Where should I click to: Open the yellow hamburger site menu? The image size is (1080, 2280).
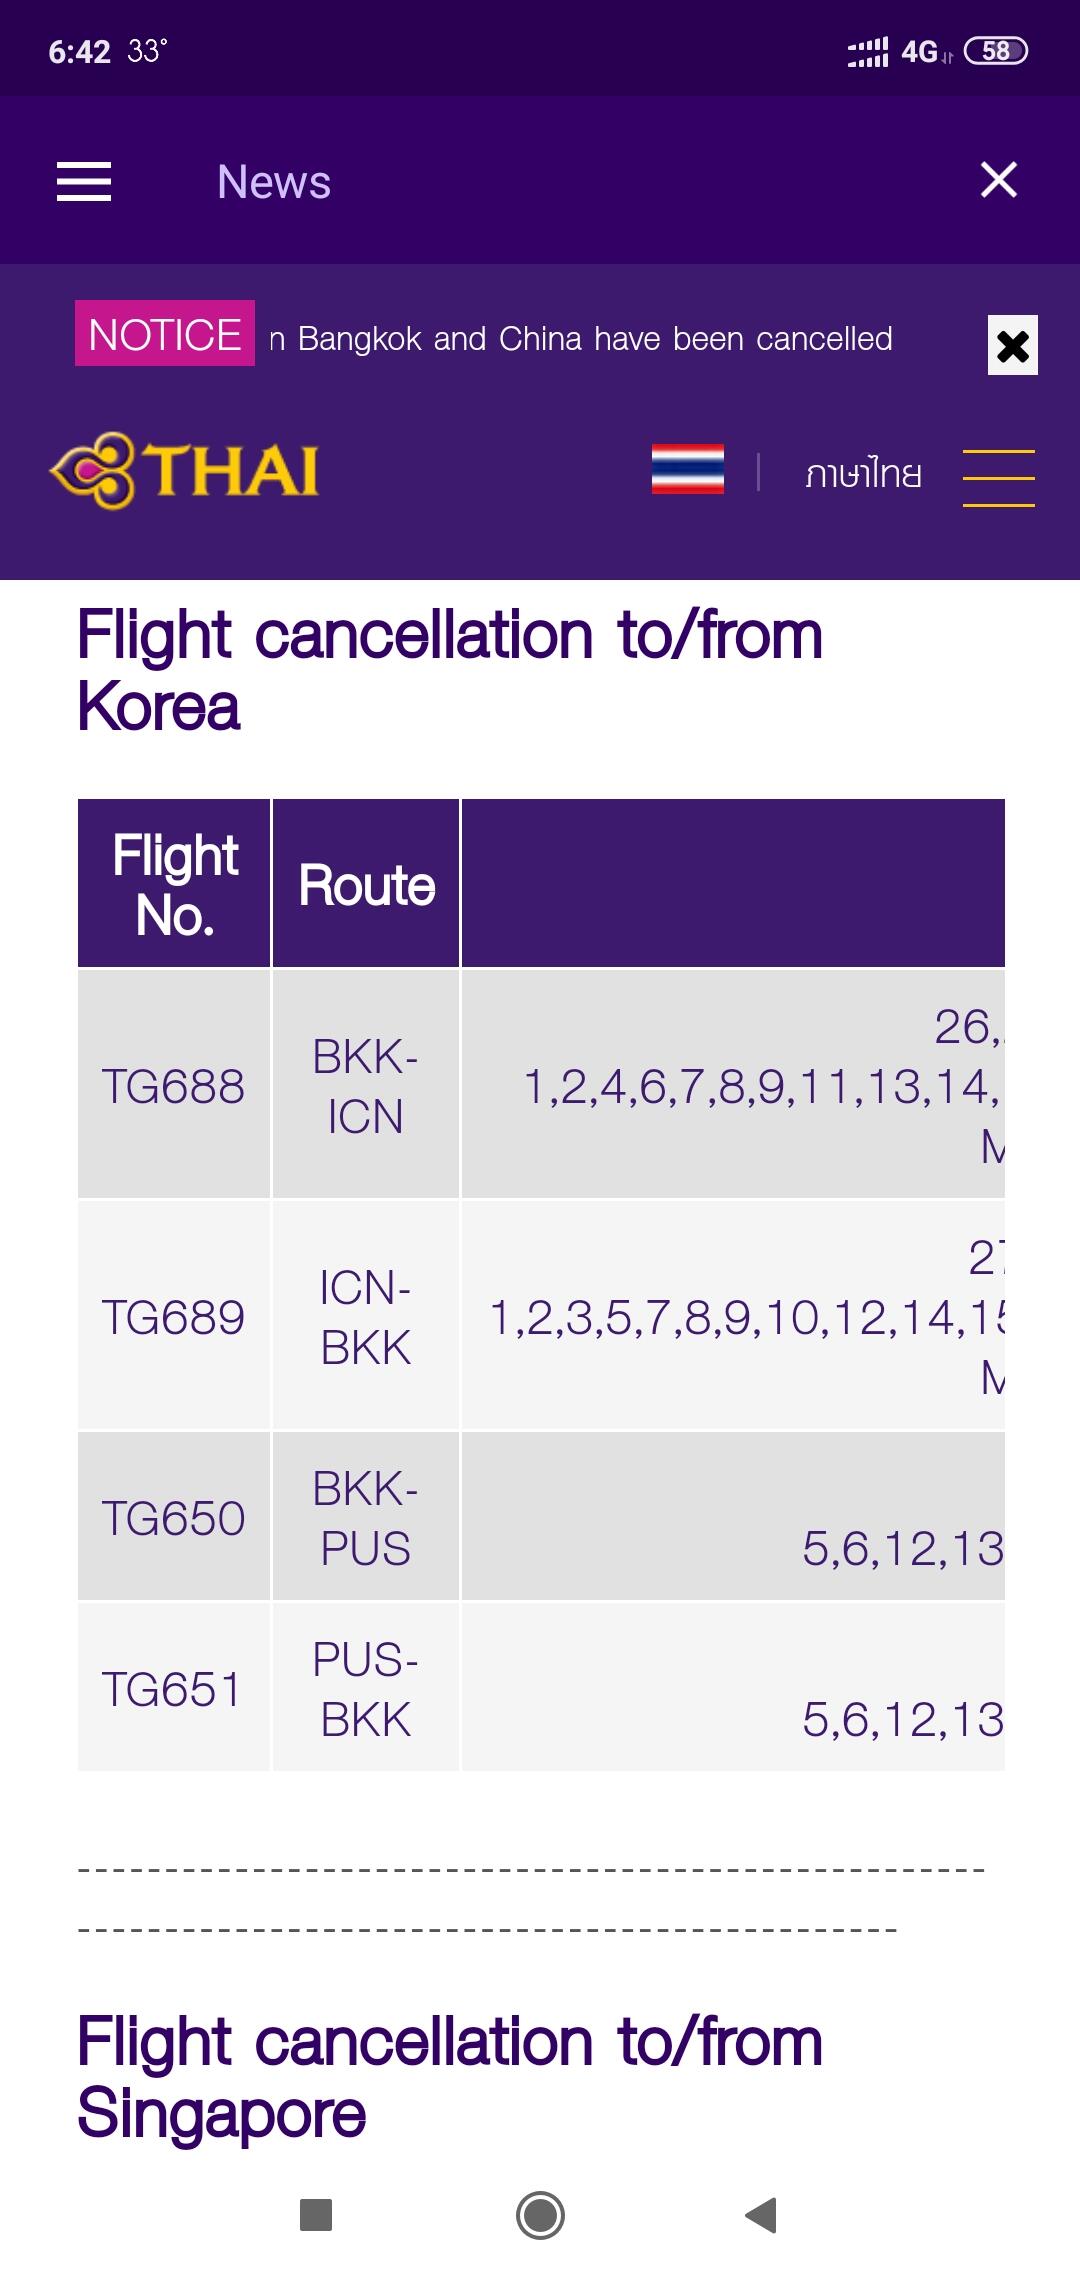tap(998, 478)
